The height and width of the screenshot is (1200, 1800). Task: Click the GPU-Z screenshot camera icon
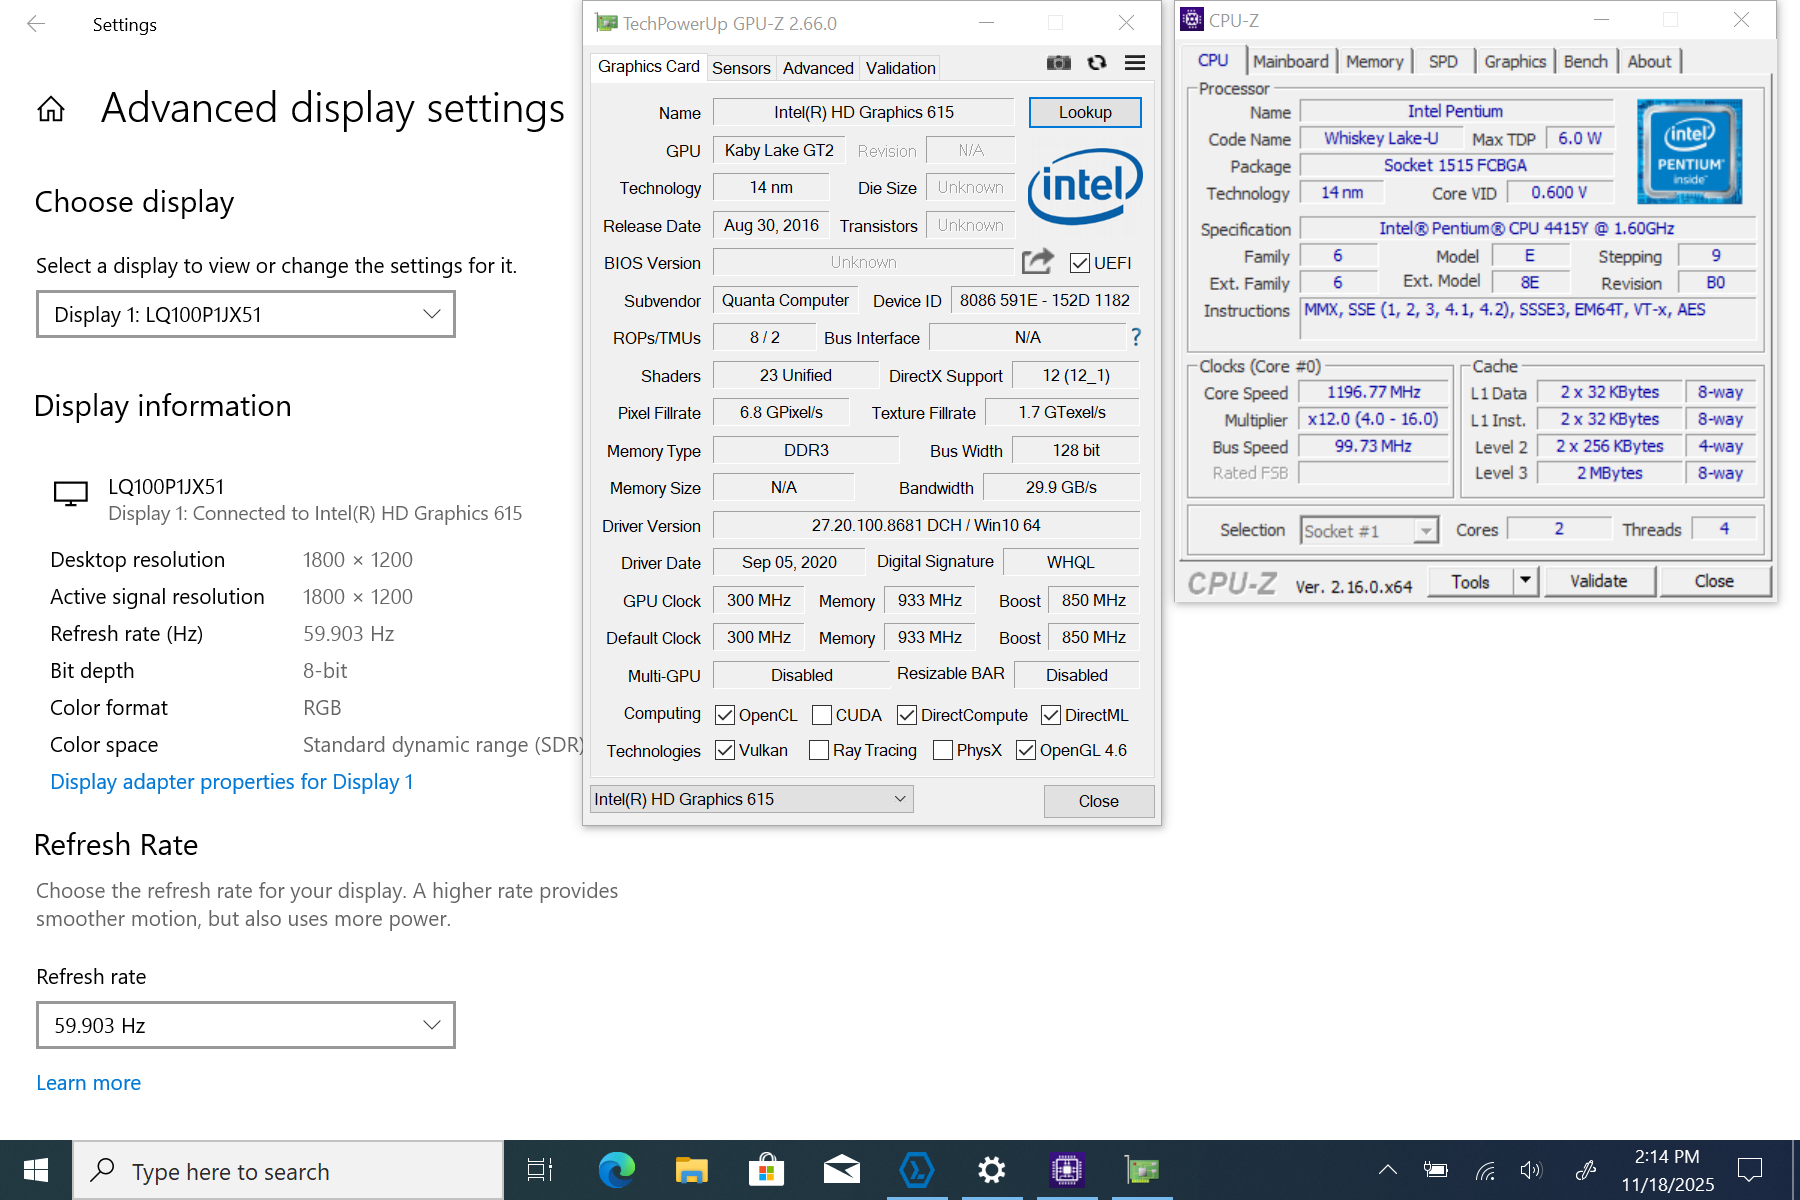click(1058, 63)
